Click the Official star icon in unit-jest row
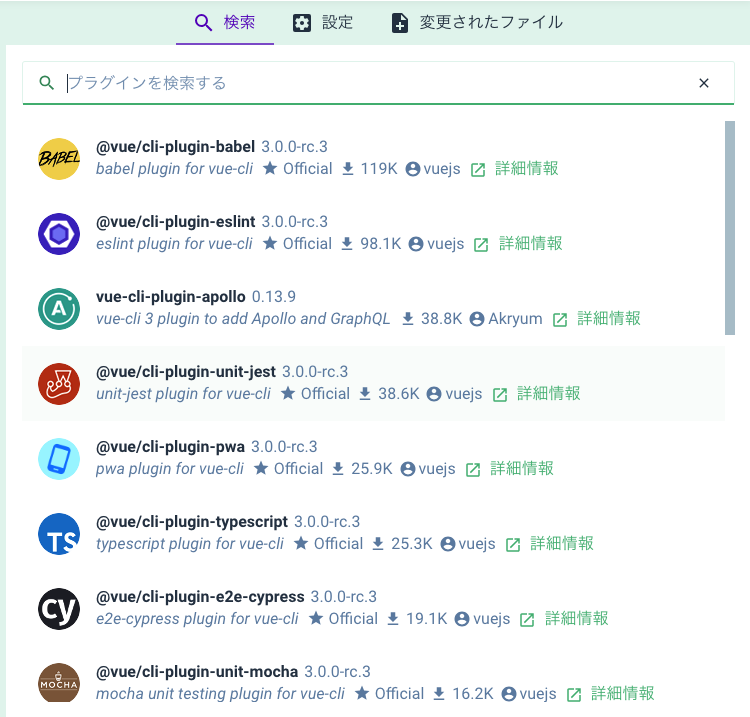 [288, 393]
